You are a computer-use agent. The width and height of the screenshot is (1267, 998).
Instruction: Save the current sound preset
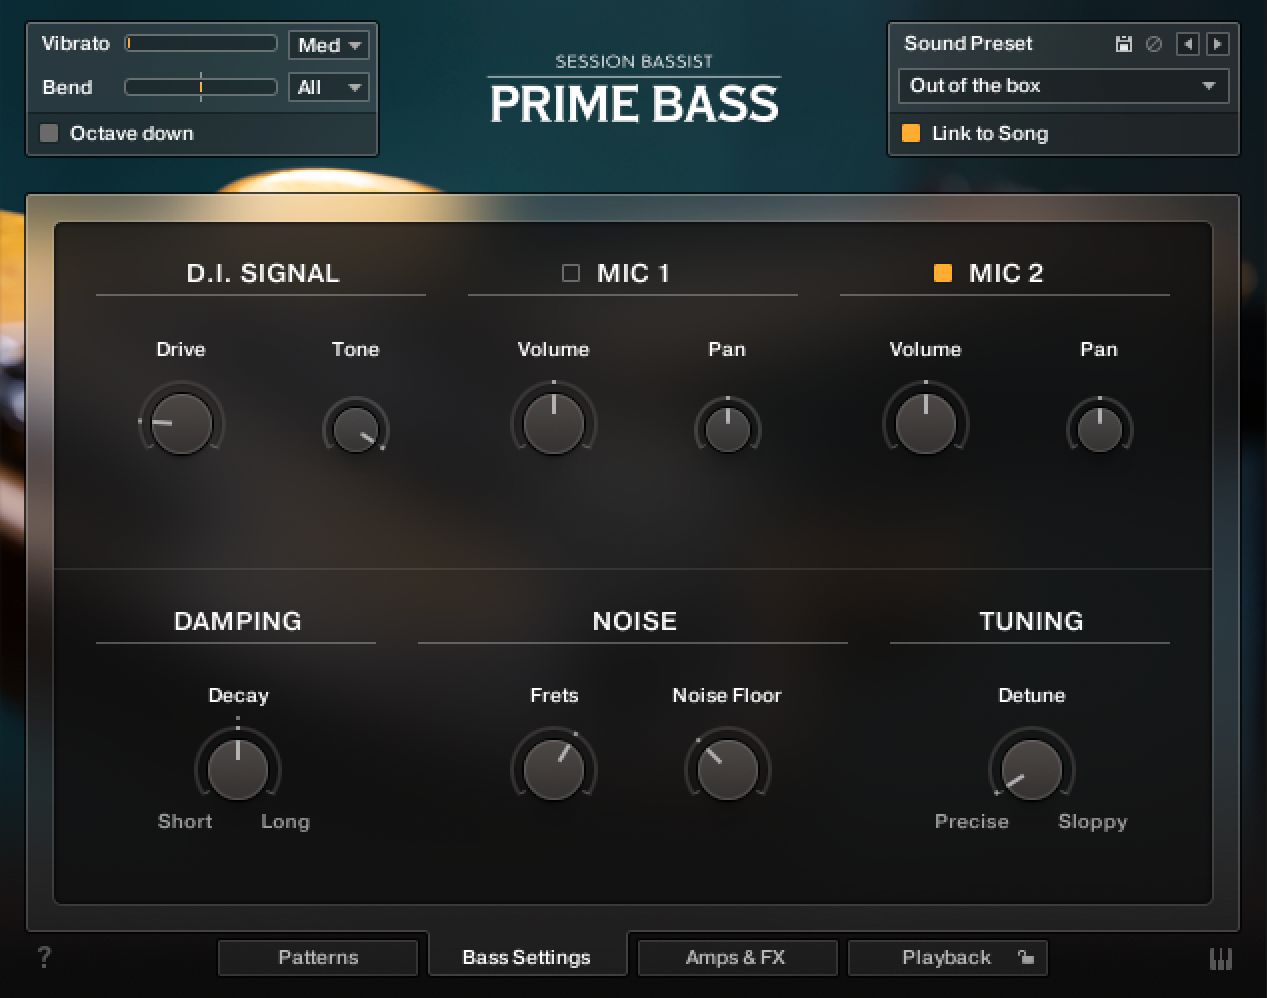click(1122, 43)
